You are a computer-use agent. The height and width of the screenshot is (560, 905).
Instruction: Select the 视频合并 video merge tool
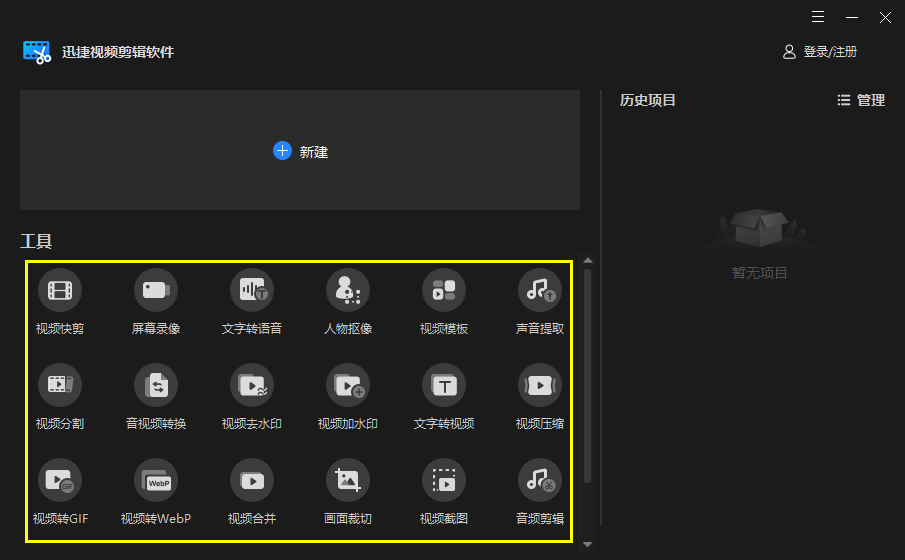tap(252, 481)
